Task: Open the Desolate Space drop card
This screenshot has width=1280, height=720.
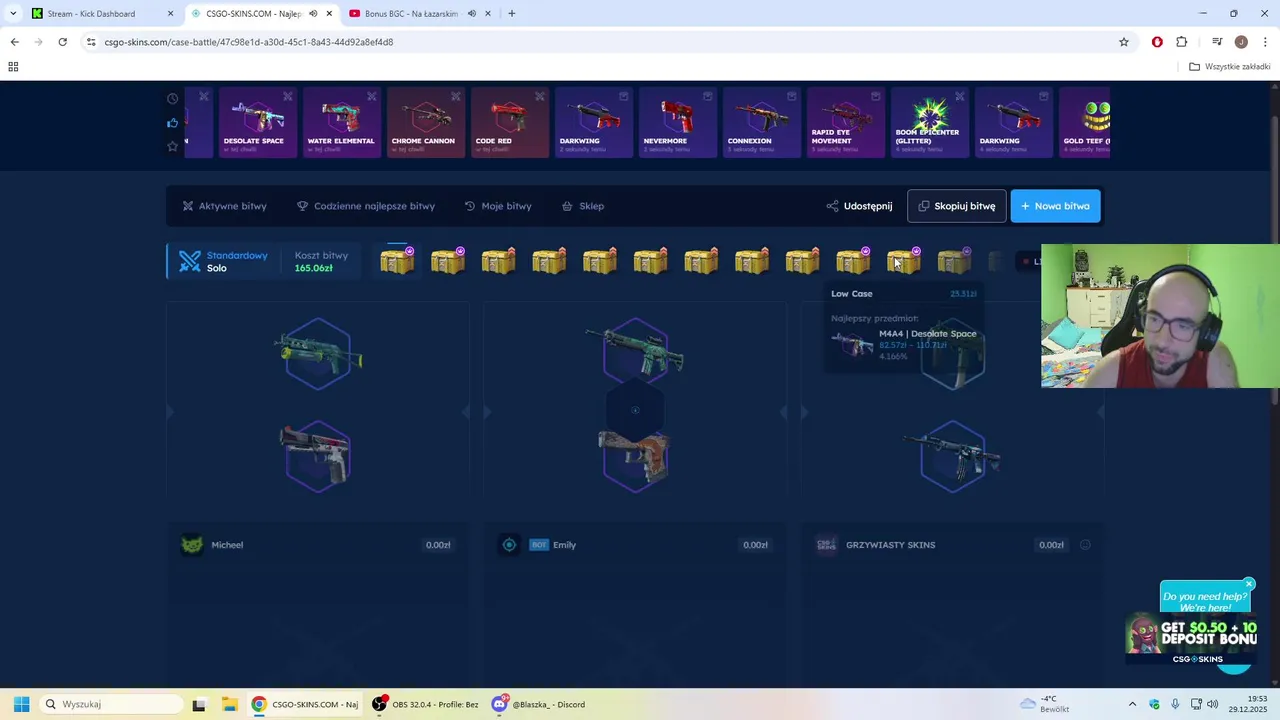Action: tap(258, 123)
